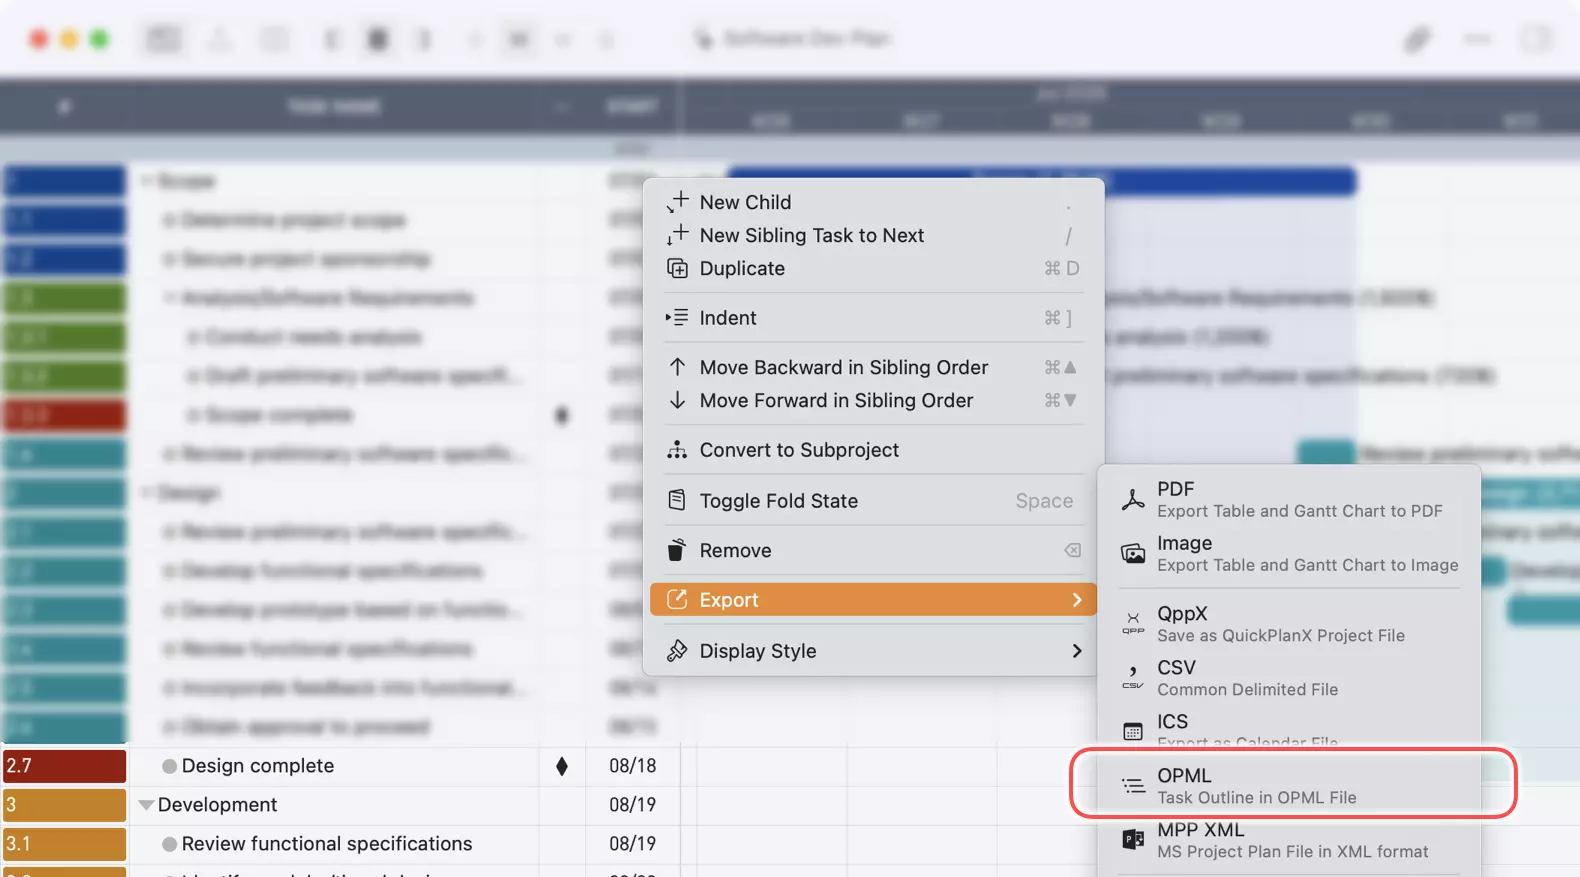Click the Duplicate icon in context menu

[677, 268]
